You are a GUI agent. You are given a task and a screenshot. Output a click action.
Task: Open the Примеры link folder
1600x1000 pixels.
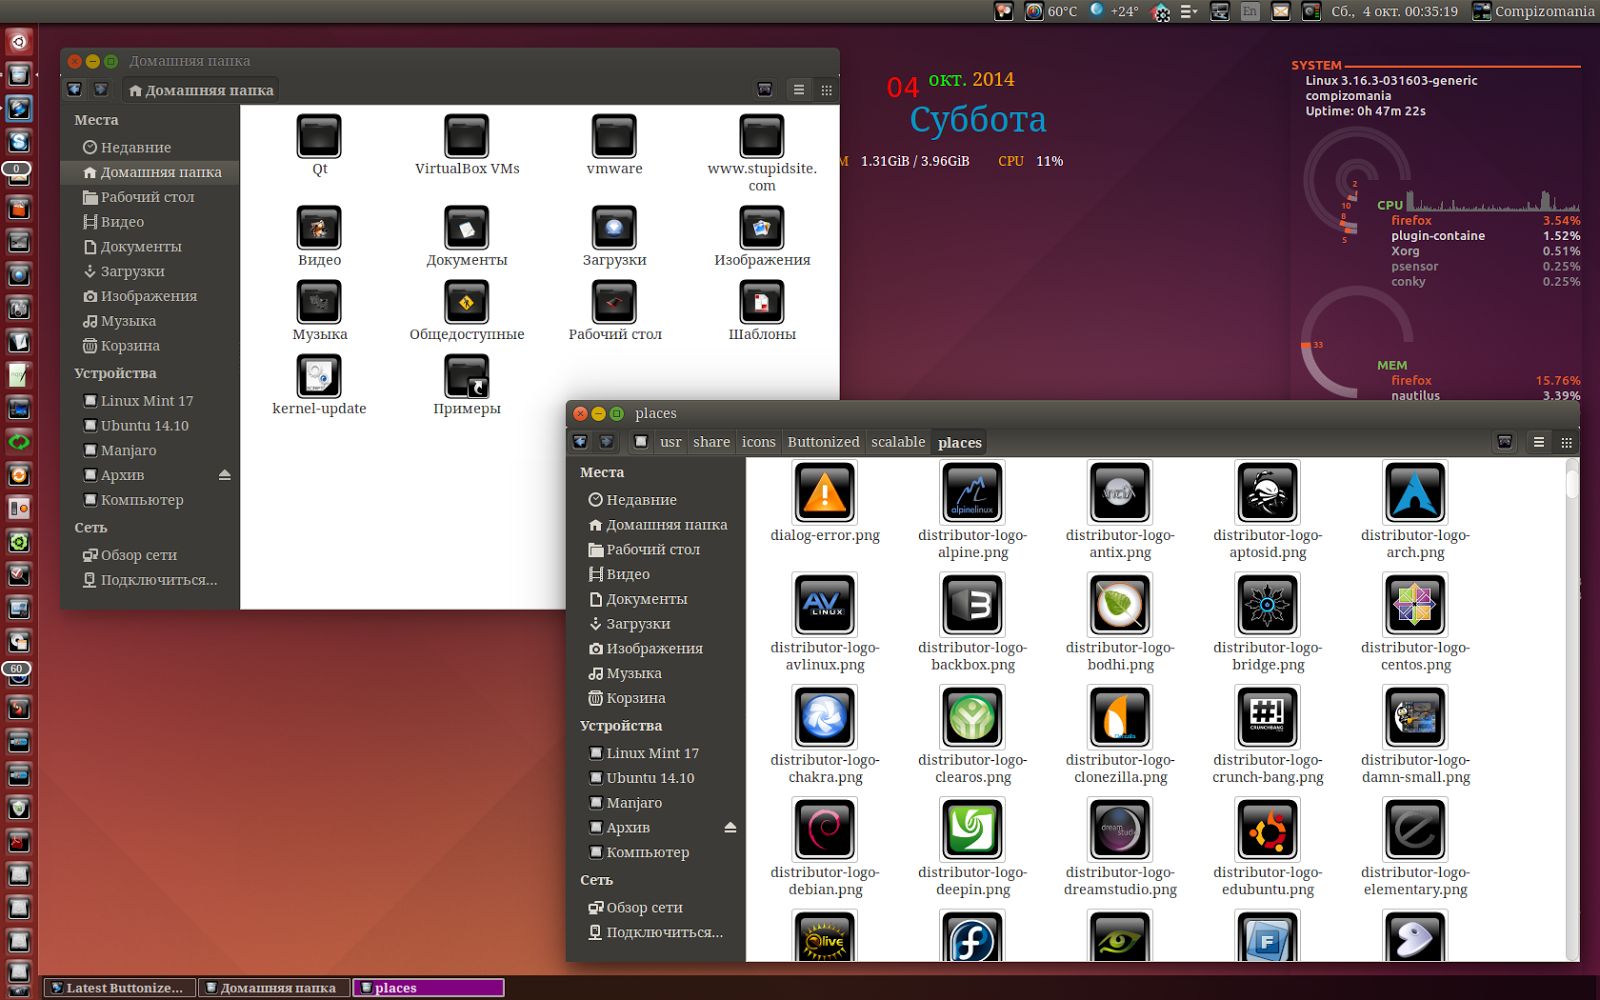[467, 376]
